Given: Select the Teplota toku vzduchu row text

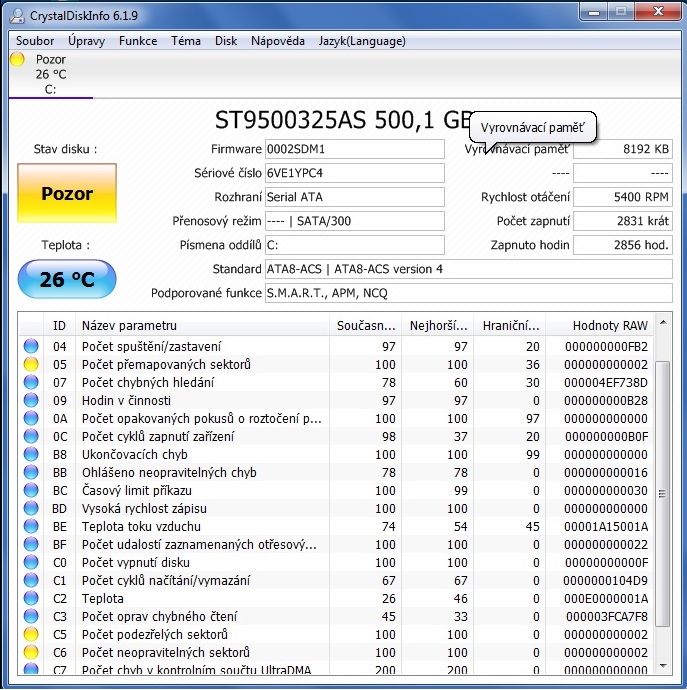Looking at the screenshot, I should click(x=141, y=527).
